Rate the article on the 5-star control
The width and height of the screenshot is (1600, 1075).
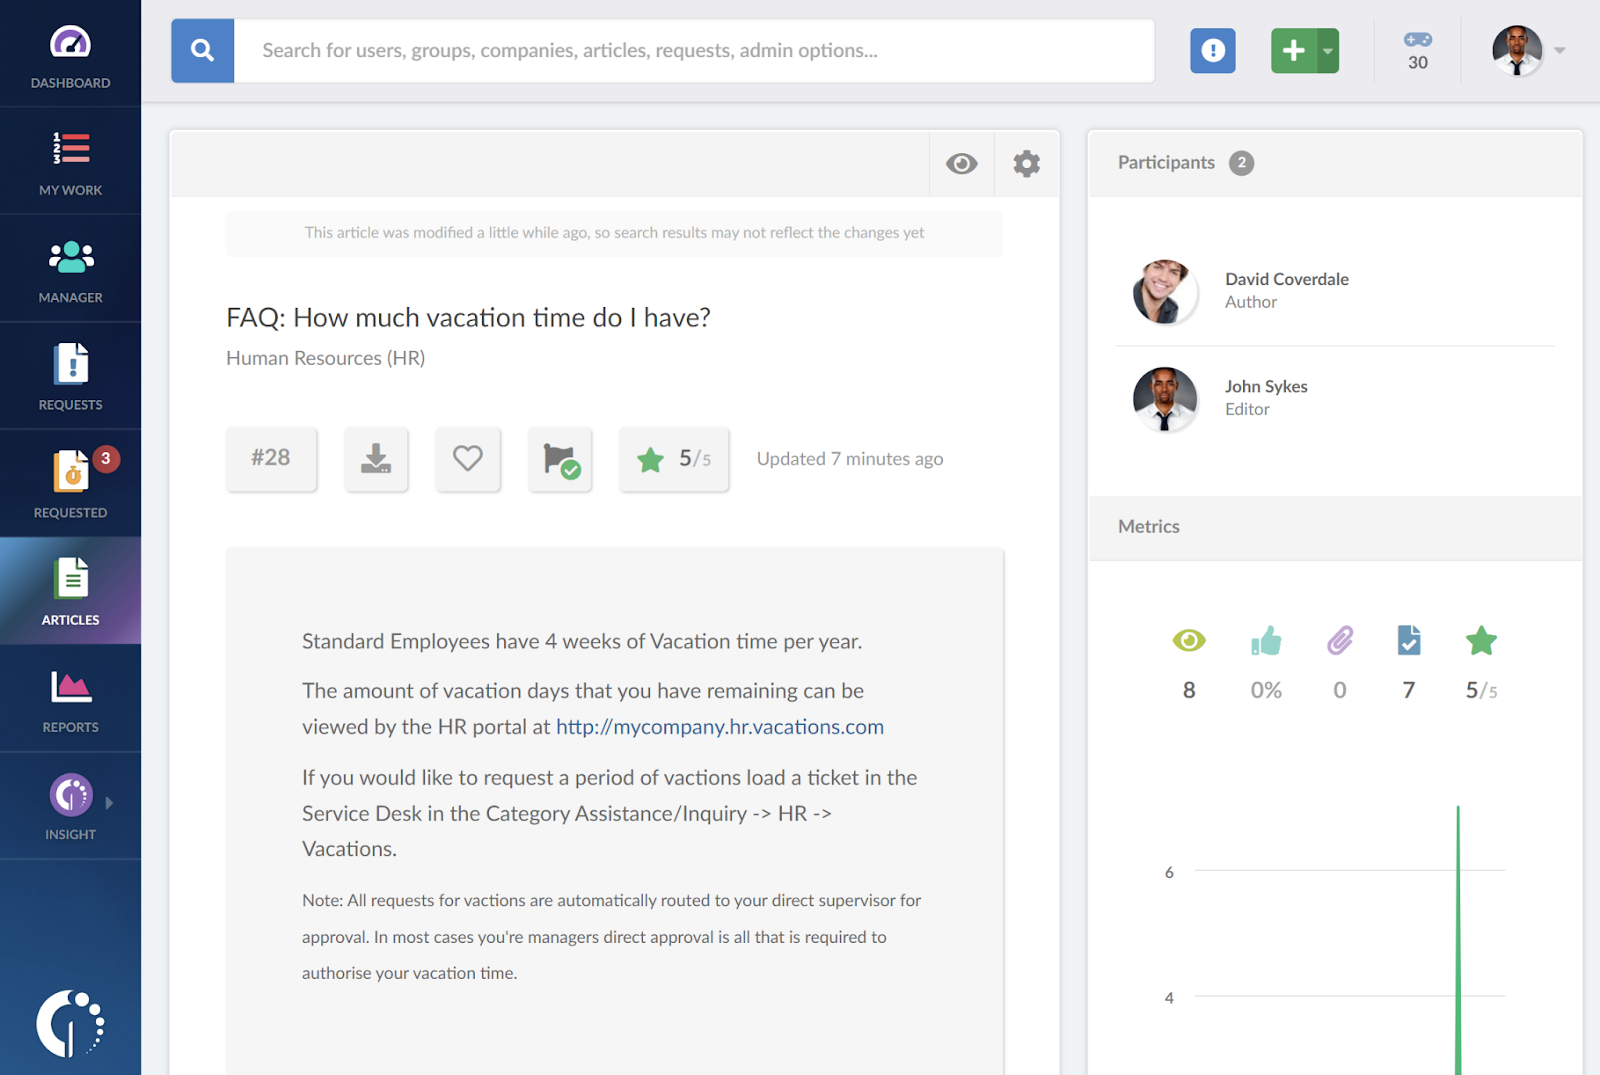coord(674,459)
